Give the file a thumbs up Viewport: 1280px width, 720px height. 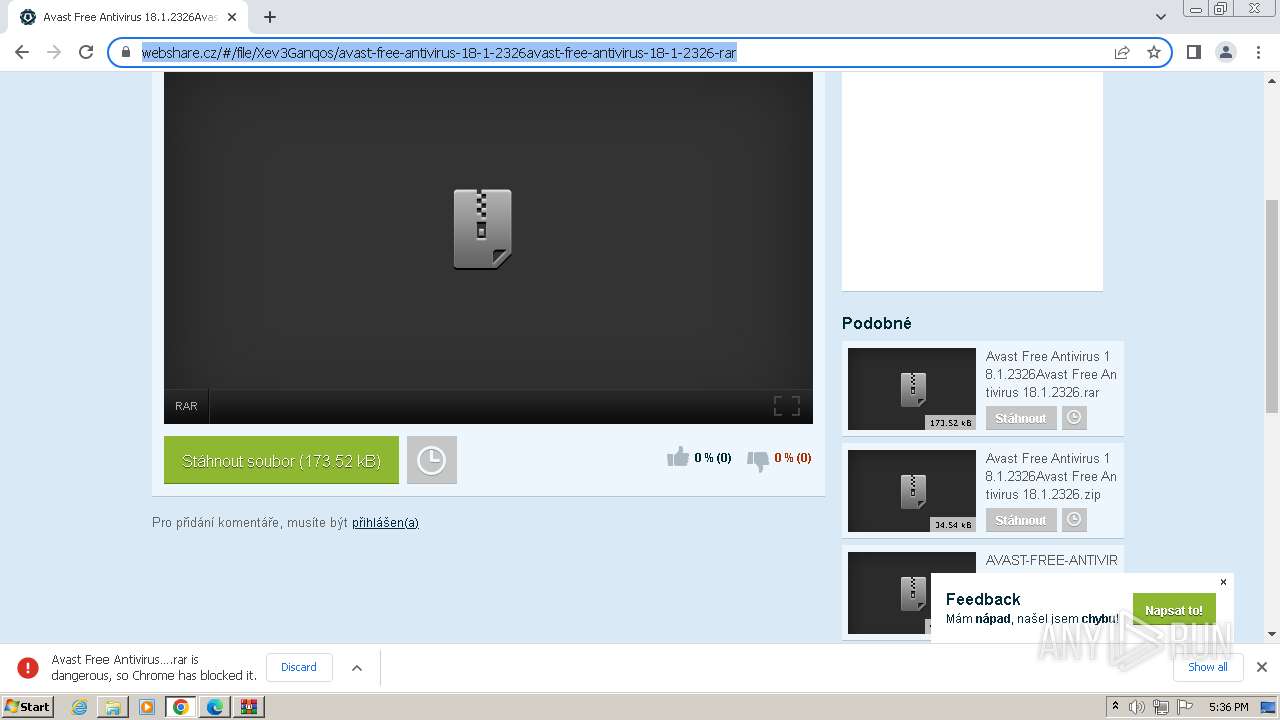click(679, 457)
